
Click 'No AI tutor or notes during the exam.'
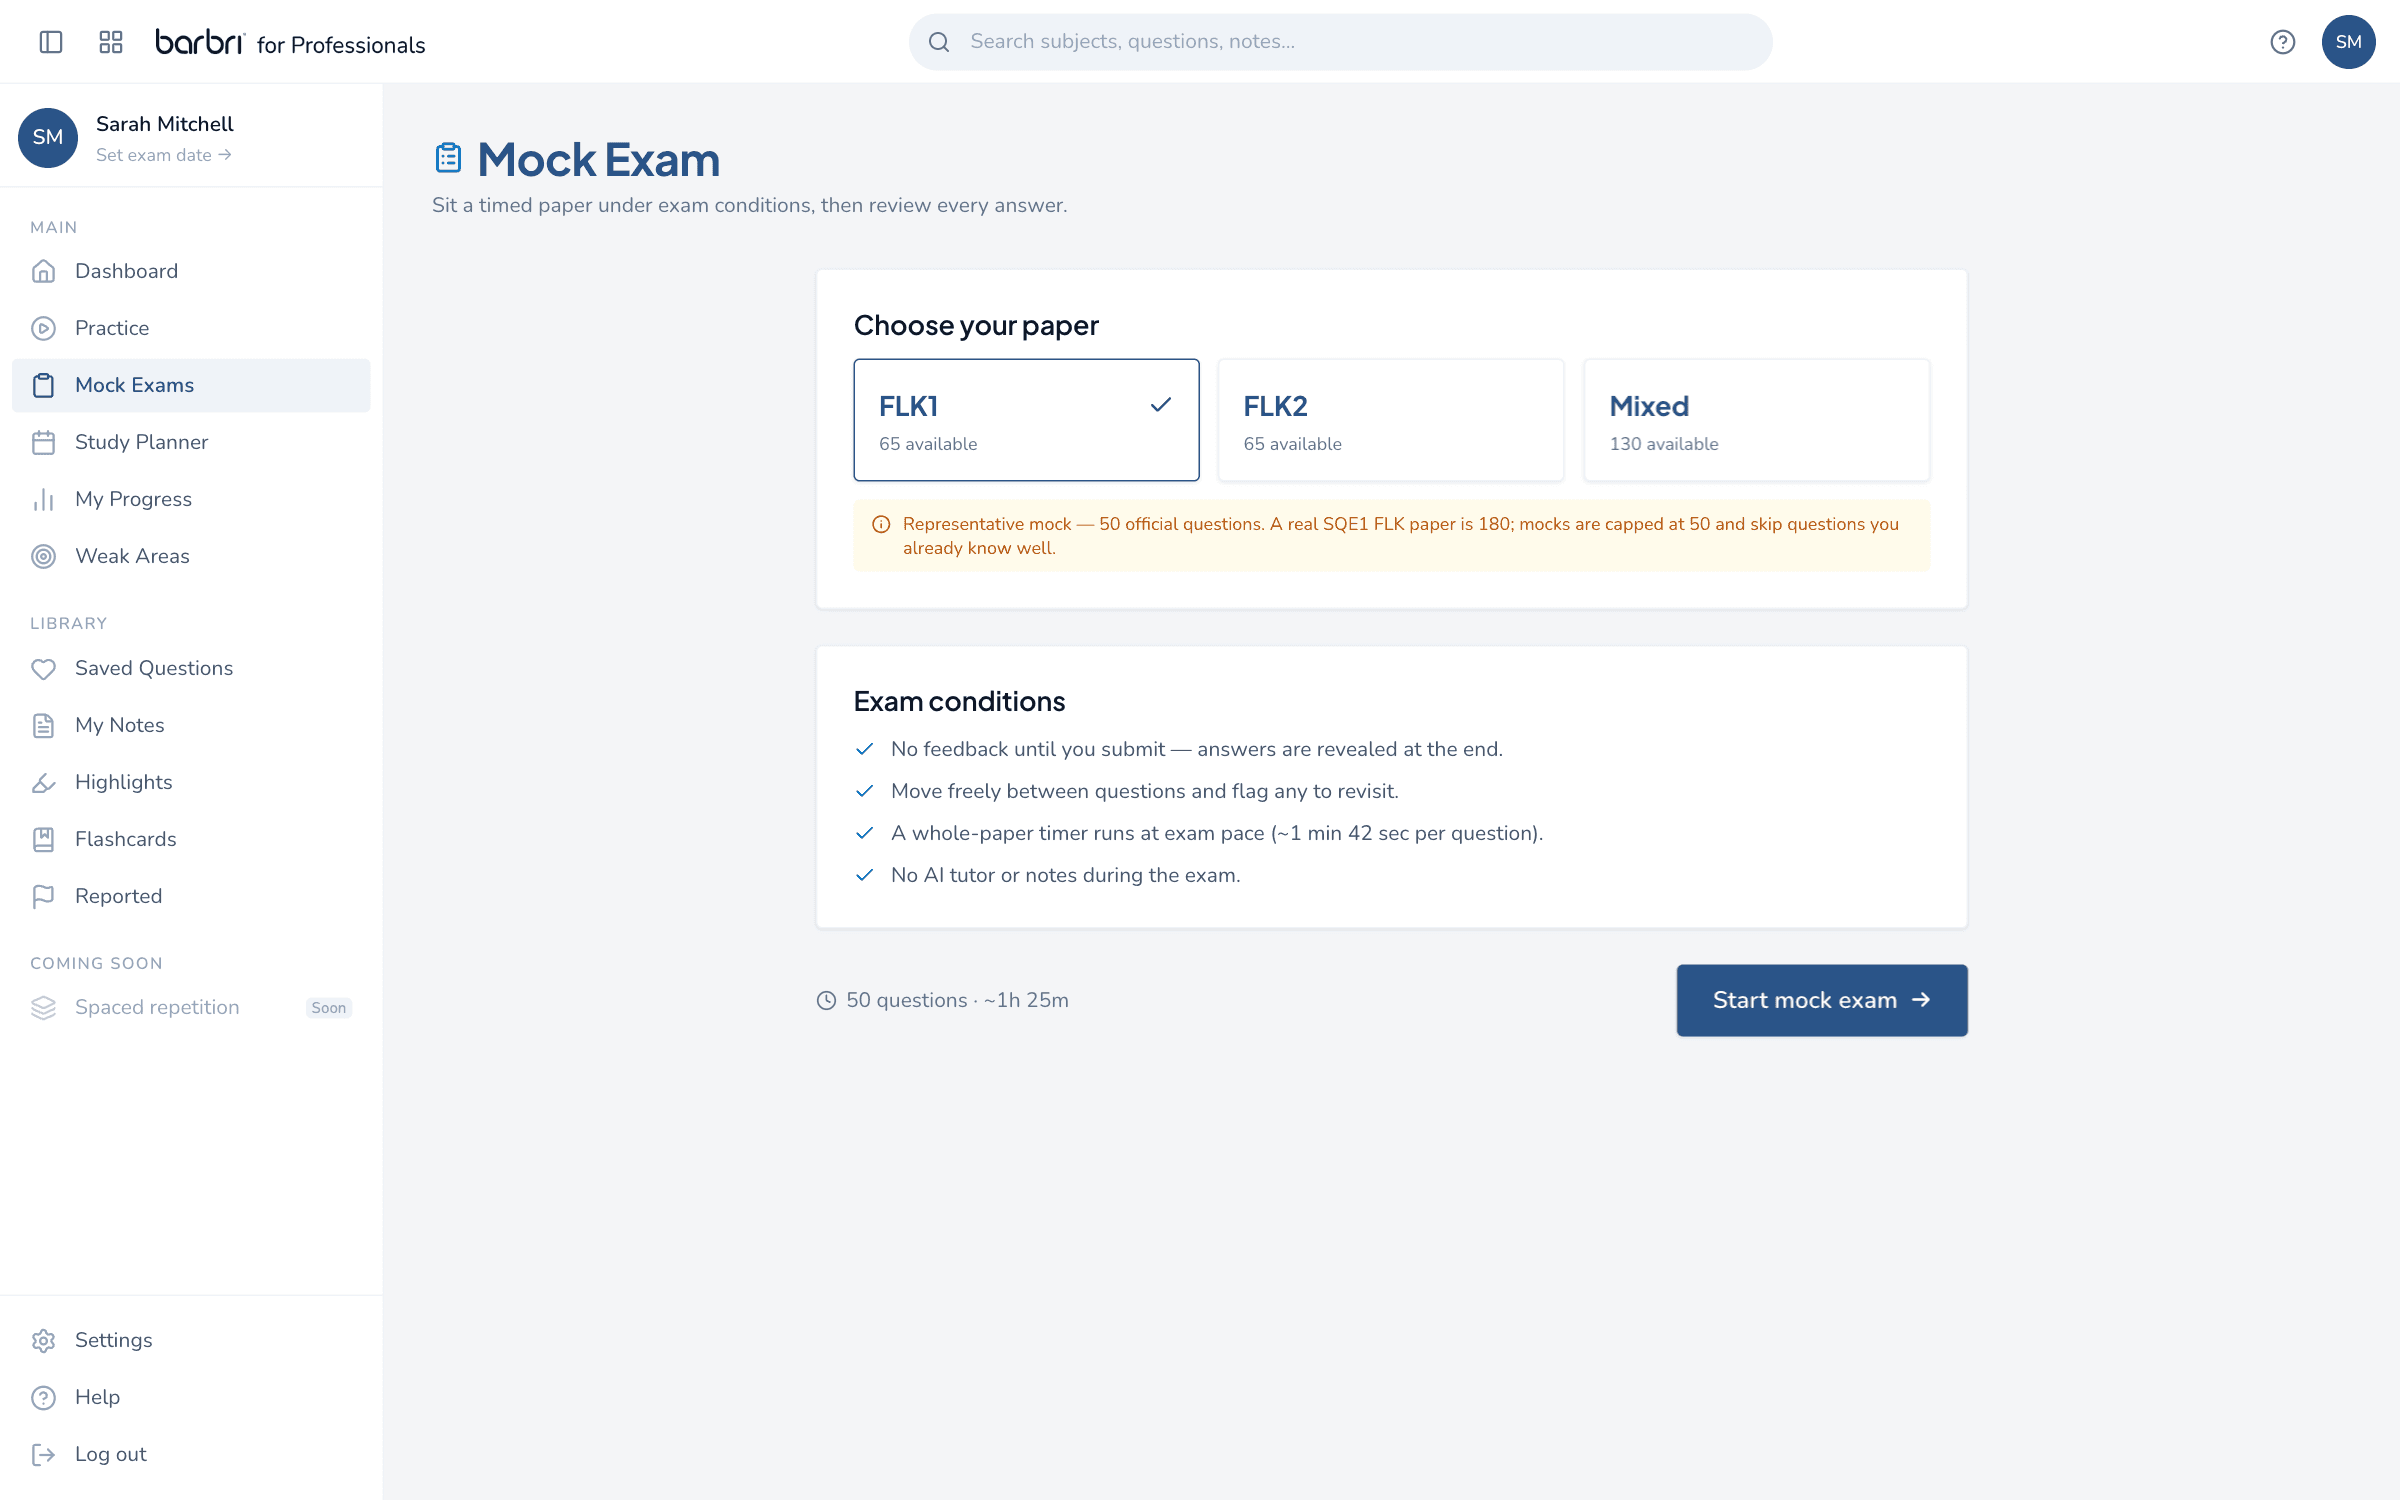click(x=1066, y=875)
